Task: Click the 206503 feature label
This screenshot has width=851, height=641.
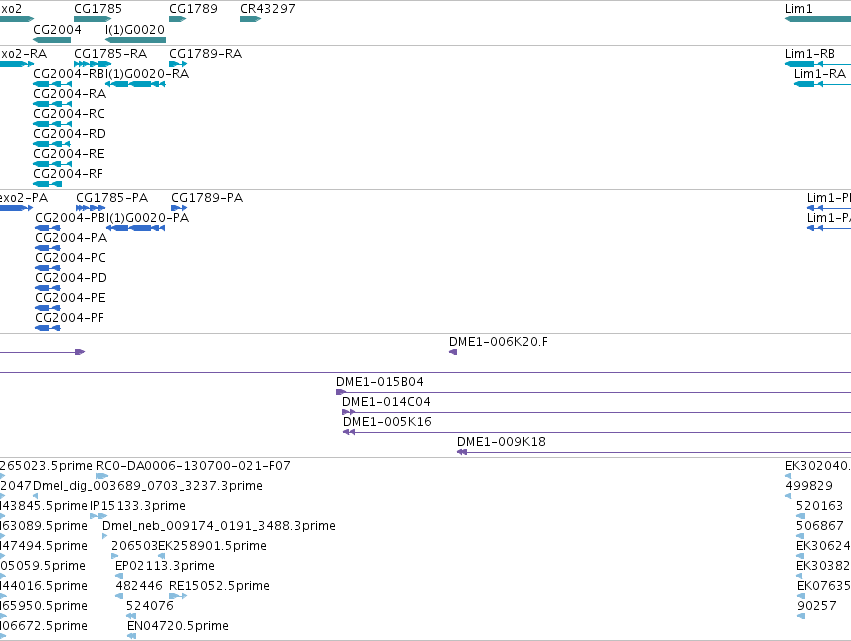Action: (x=135, y=545)
